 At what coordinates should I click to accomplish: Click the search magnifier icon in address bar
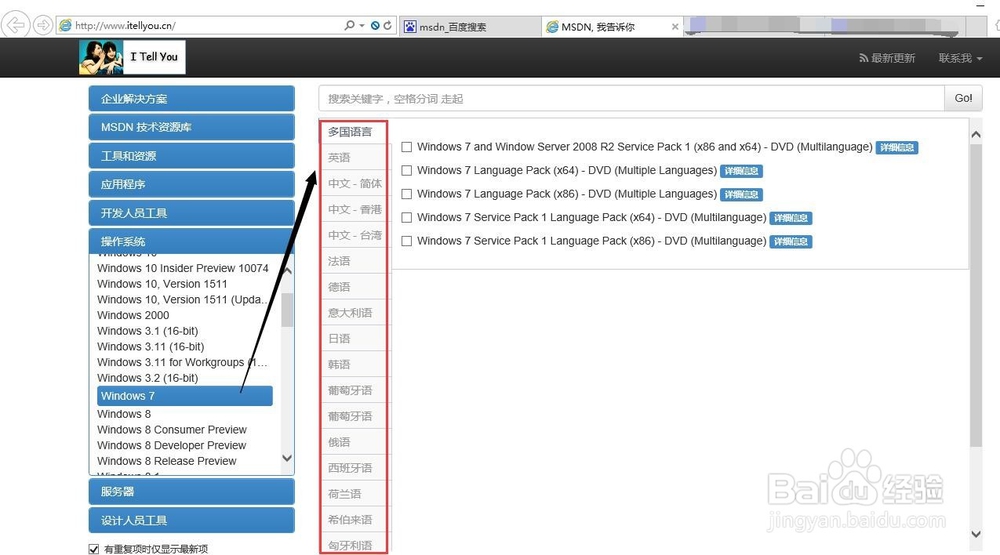coord(349,26)
